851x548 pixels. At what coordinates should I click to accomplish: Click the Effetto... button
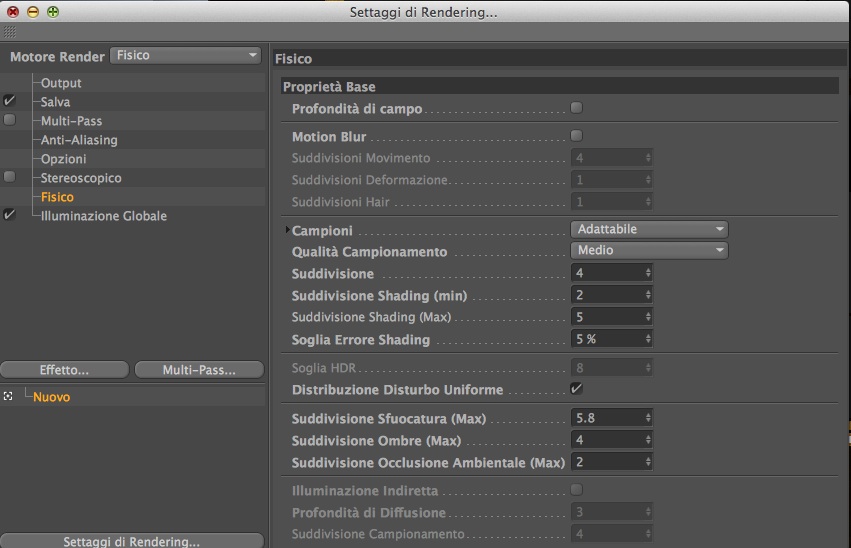click(64, 370)
